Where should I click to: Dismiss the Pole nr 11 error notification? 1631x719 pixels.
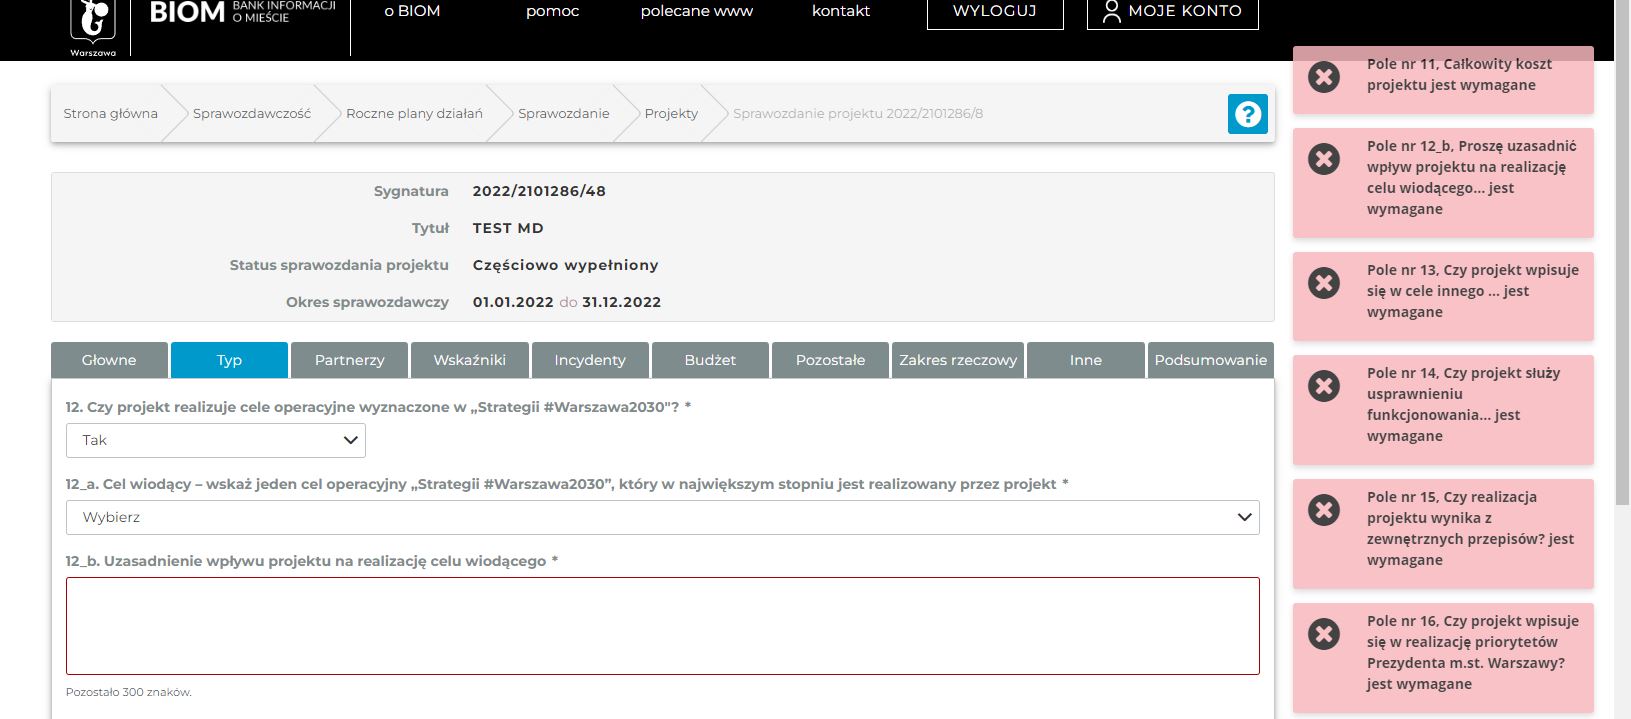1324,77
